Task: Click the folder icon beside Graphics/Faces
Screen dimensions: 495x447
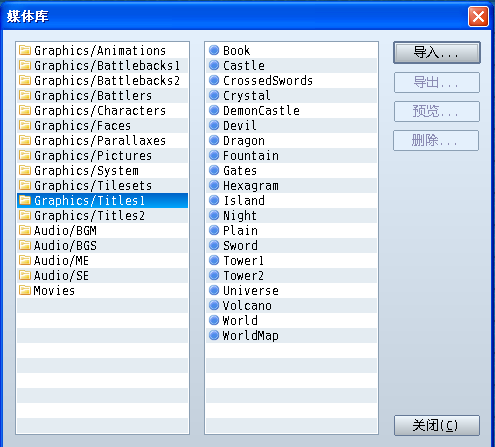Action: tap(25, 125)
